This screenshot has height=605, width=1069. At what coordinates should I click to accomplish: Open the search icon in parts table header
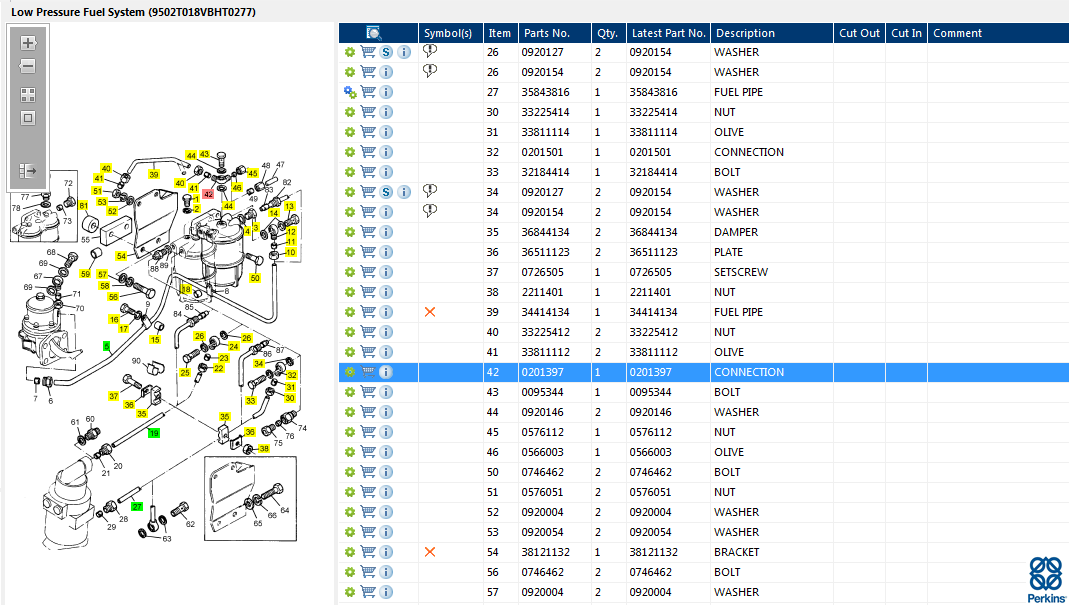tap(374, 33)
